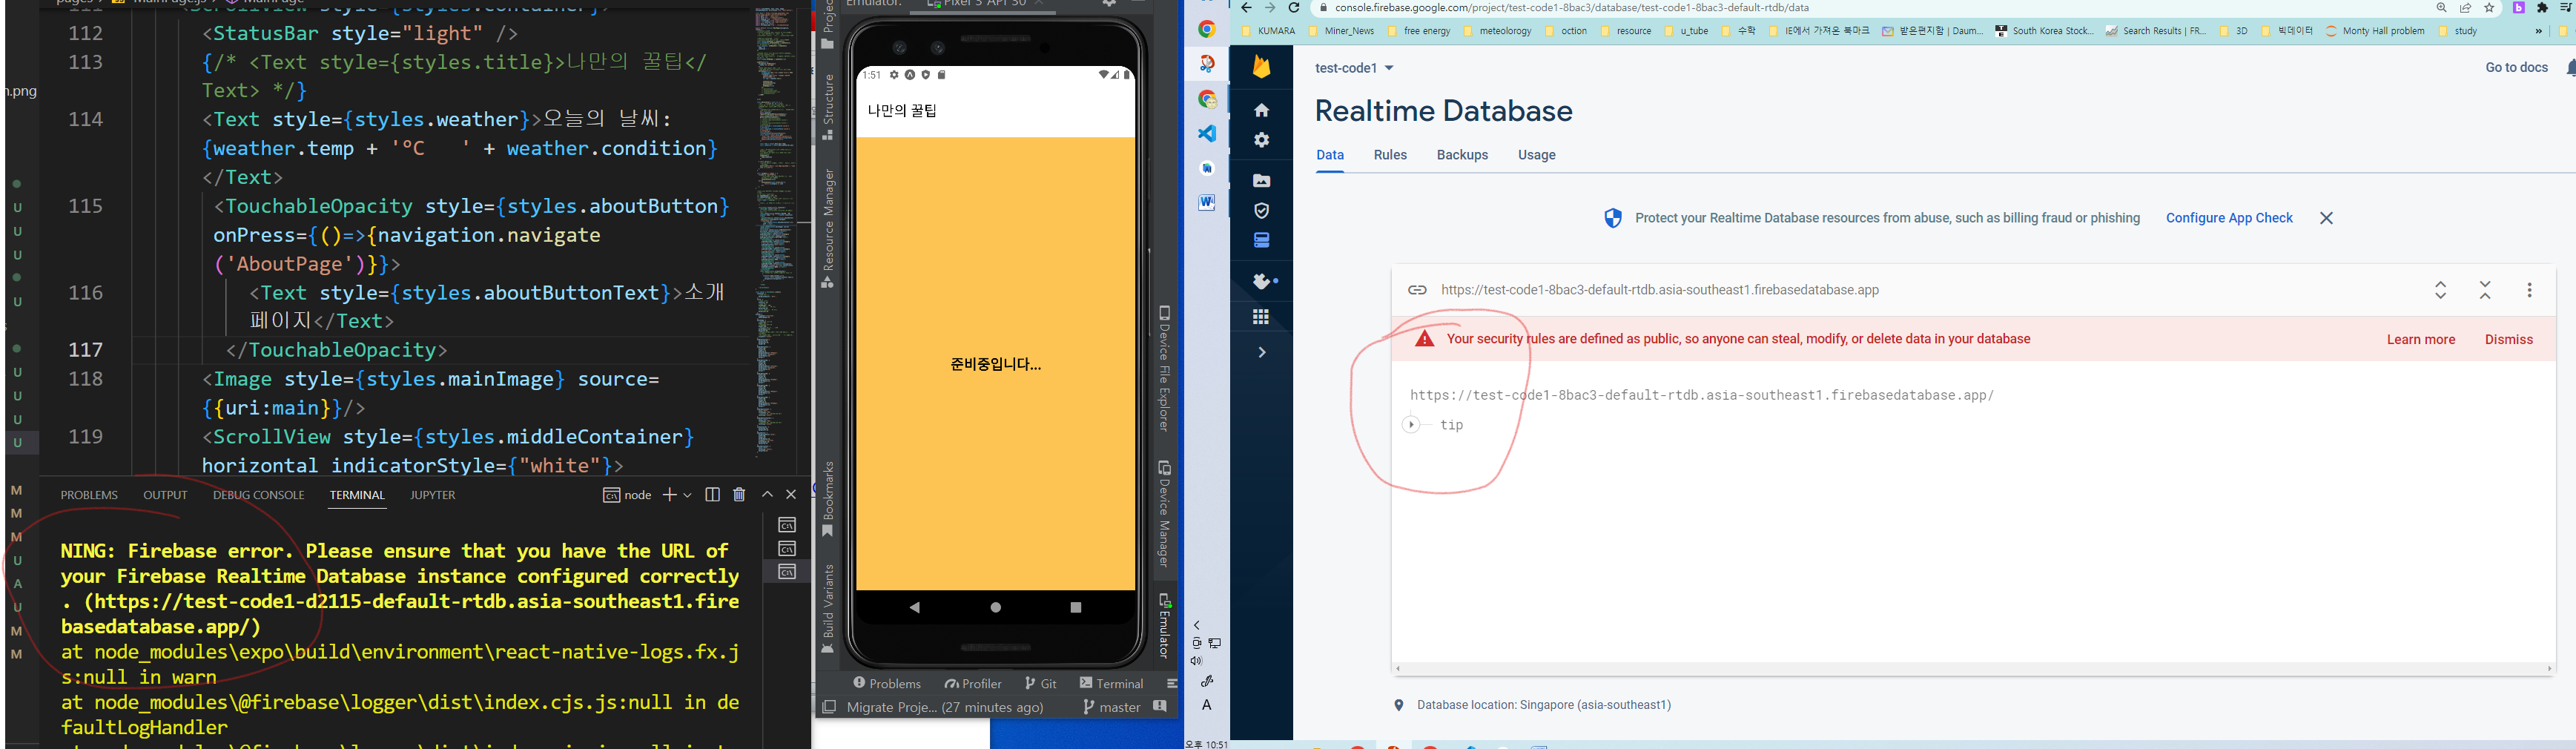Click the Configure App Check link
Viewport: 2576px width, 749px height.
click(2229, 218)
